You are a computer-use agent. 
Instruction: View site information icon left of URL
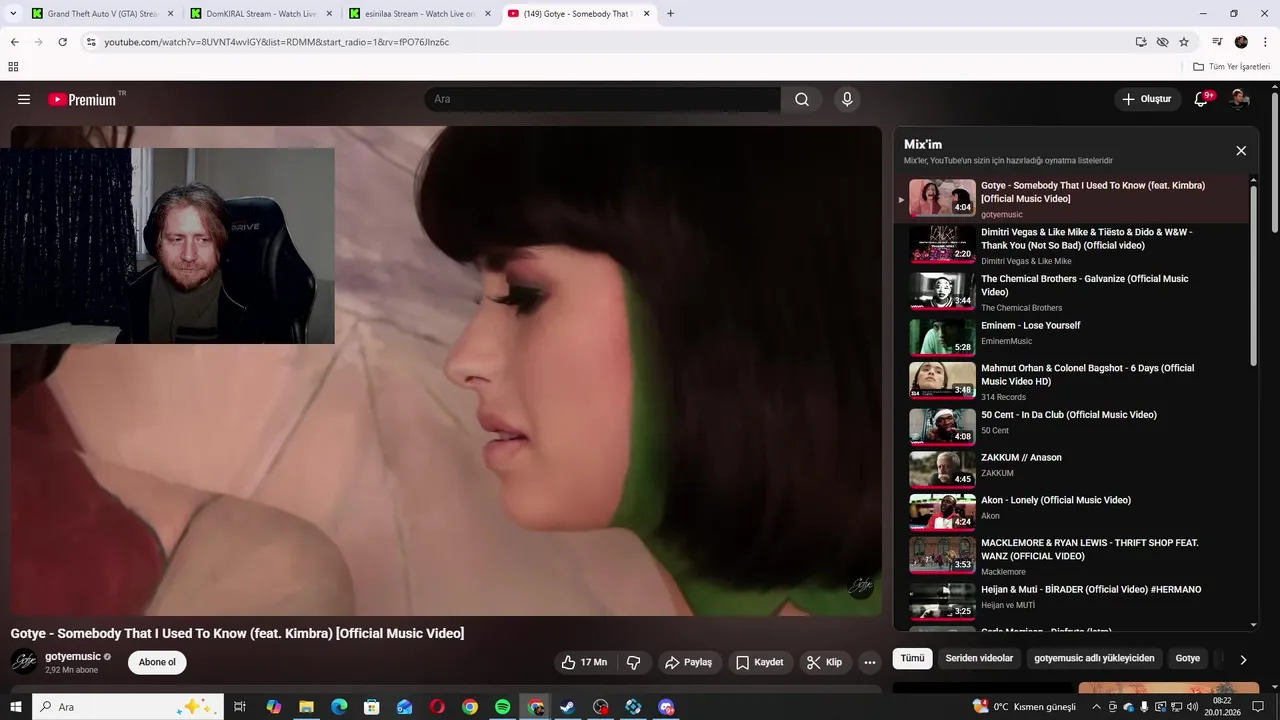pyautogui.click(x=91, y=42)
